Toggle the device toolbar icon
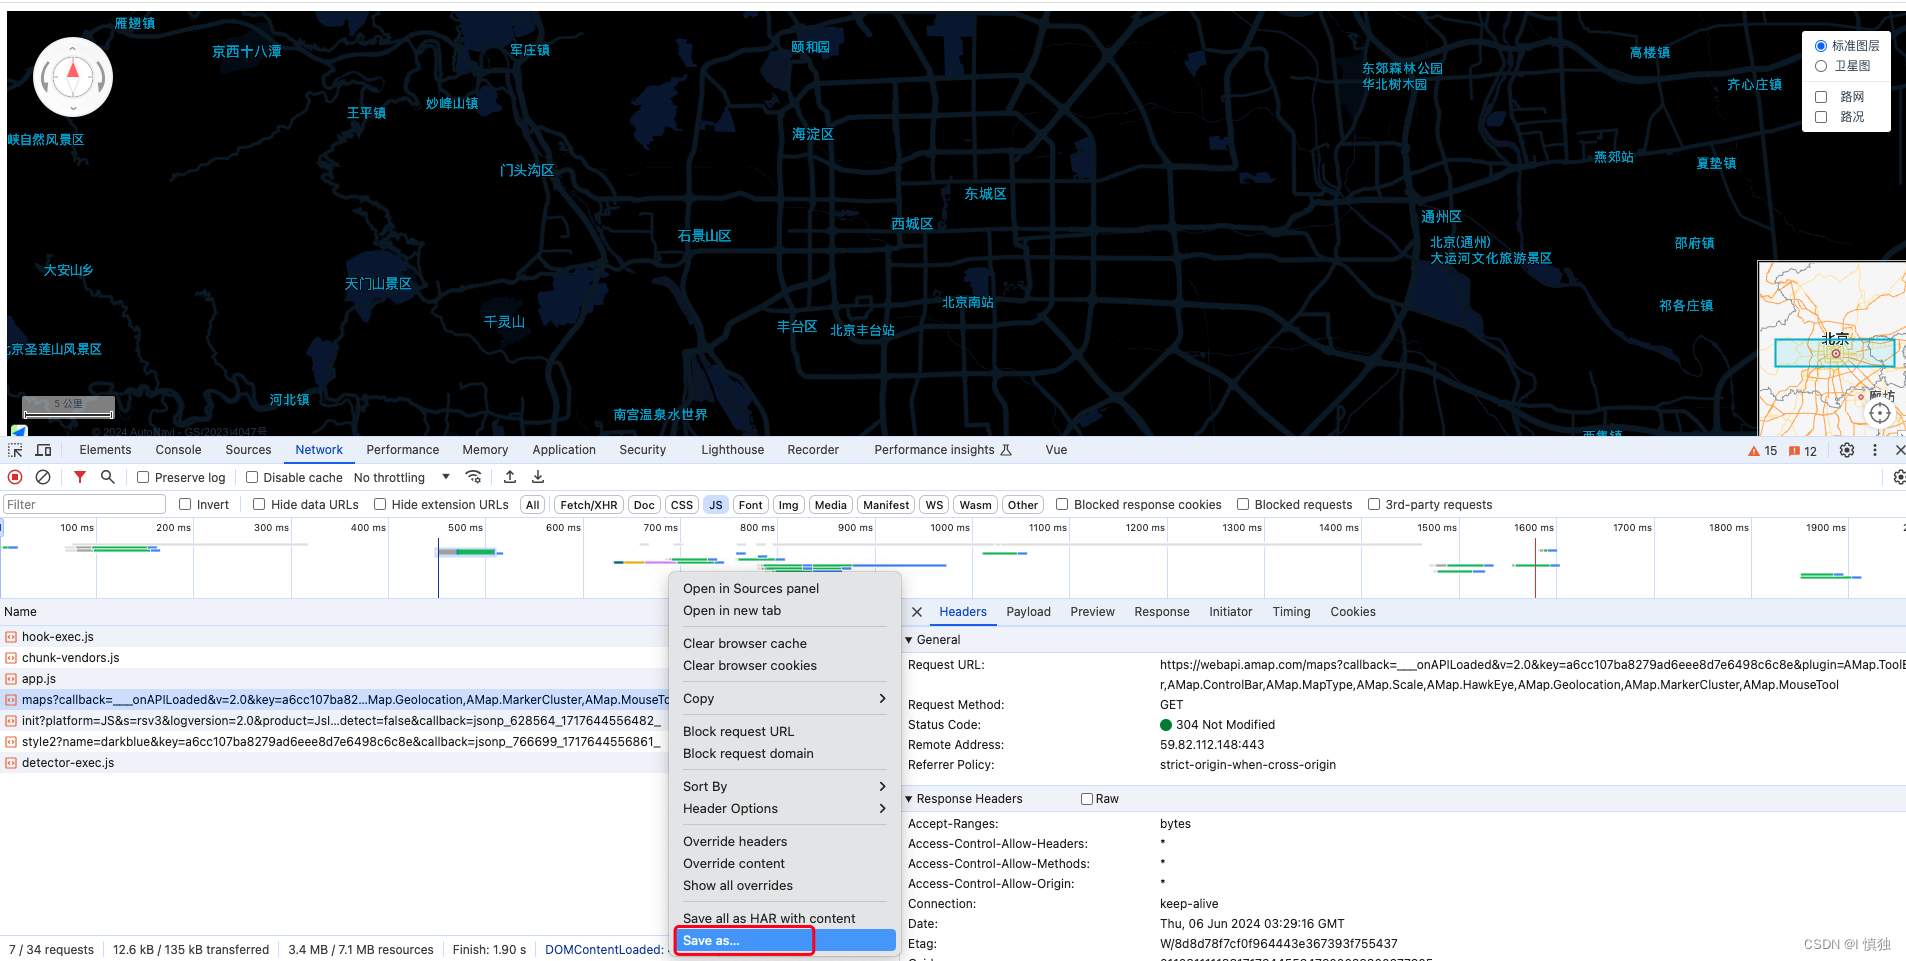This screenshot has width=1906, height=961. [43, 450]
